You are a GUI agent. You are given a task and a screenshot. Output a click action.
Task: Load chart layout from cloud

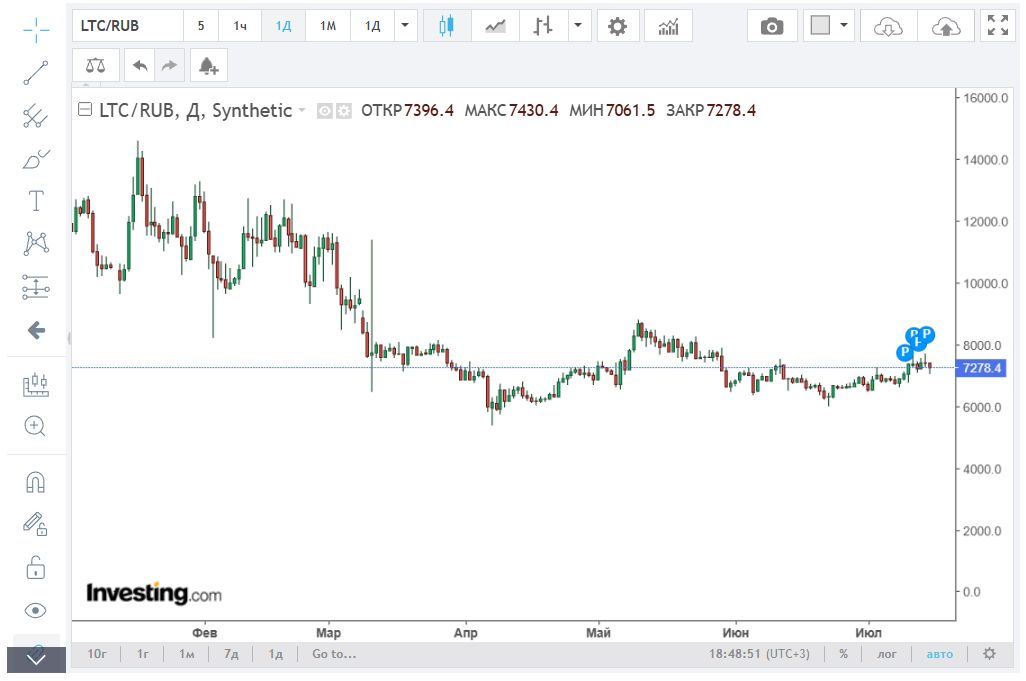coord(888,26)
